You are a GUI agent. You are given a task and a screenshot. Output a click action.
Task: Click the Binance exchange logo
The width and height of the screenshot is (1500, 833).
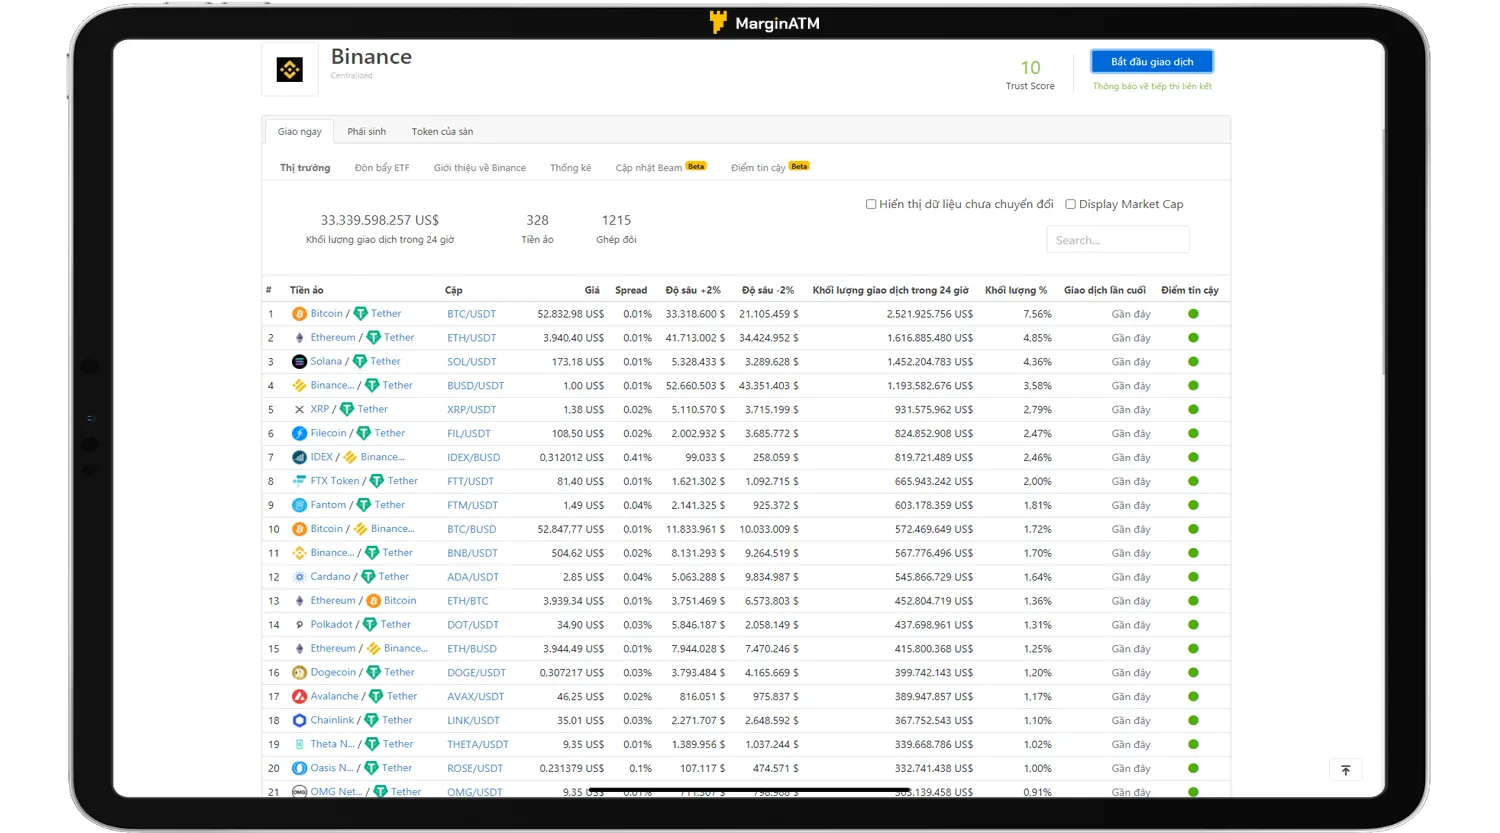290,69
